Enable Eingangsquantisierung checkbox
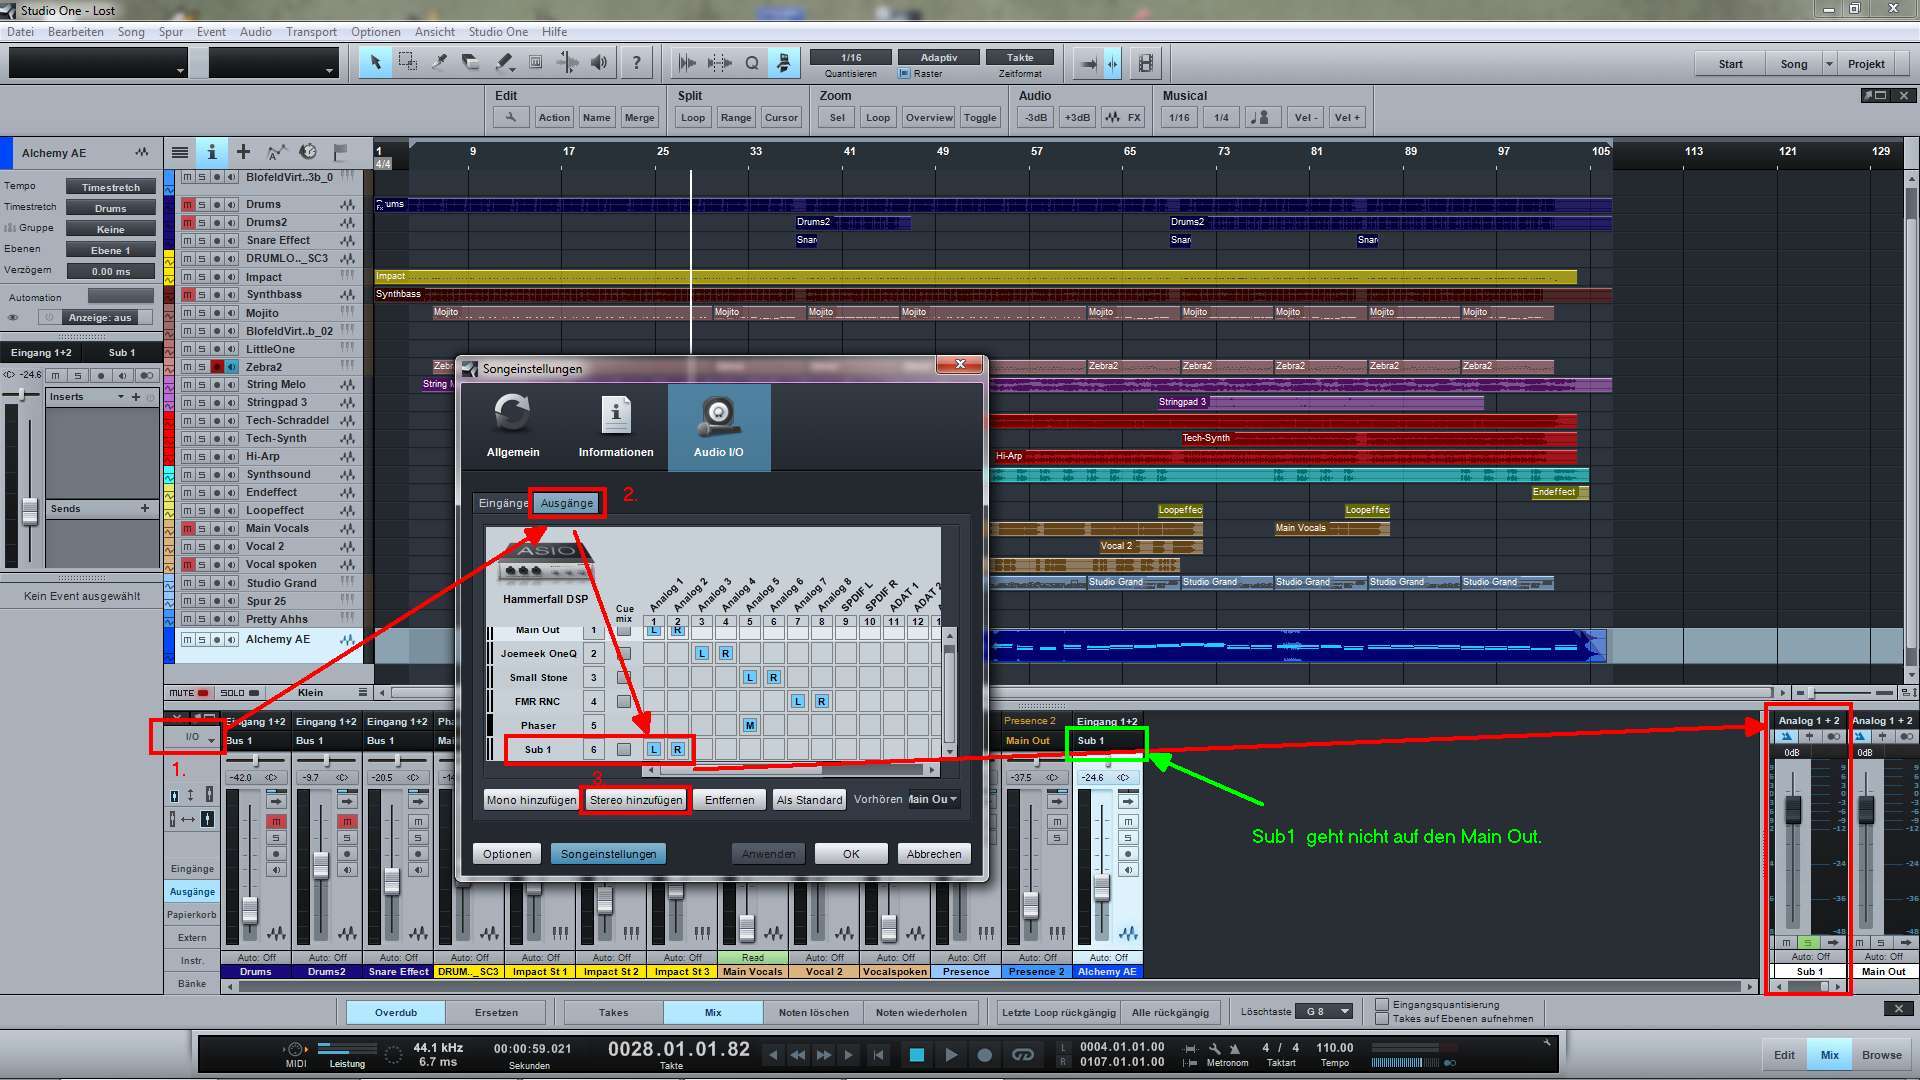The width and height of the screenshot is (1920, 1080). point(1382,1004)
